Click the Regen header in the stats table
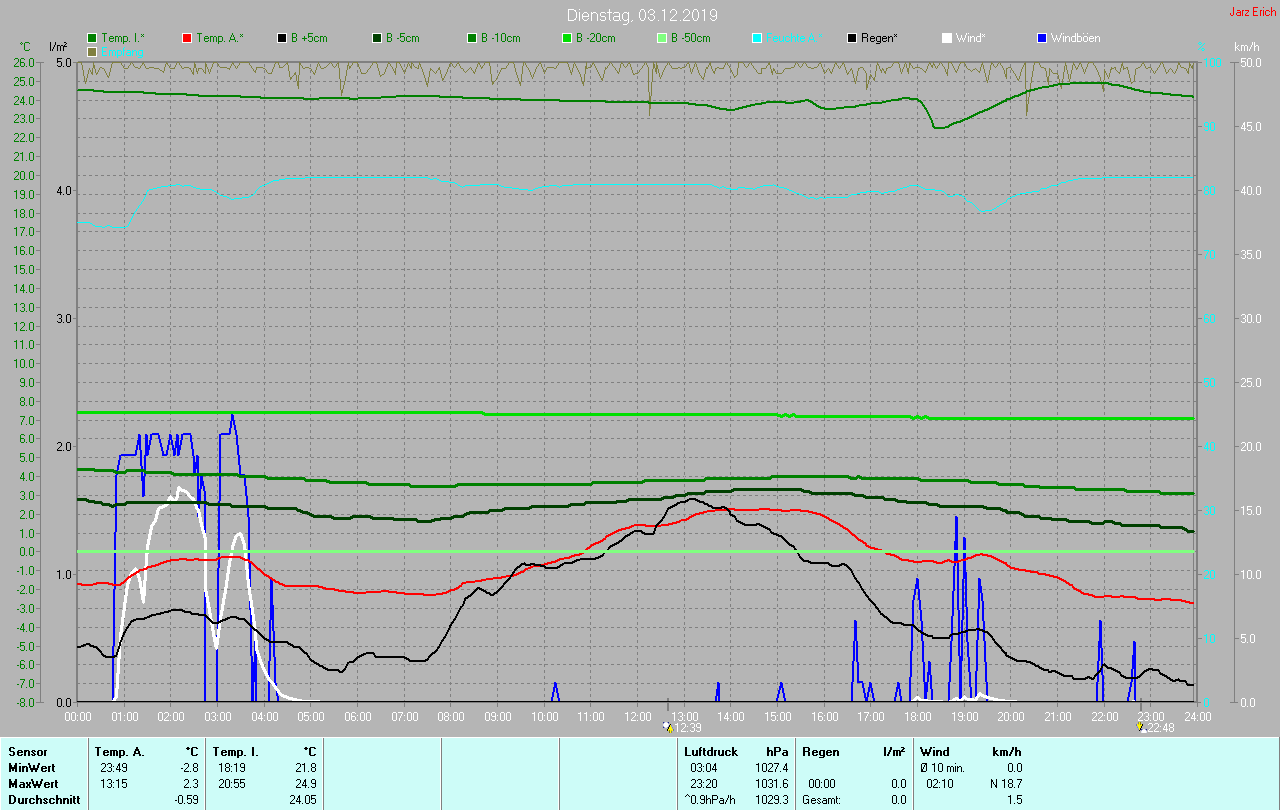 point(821,751)
